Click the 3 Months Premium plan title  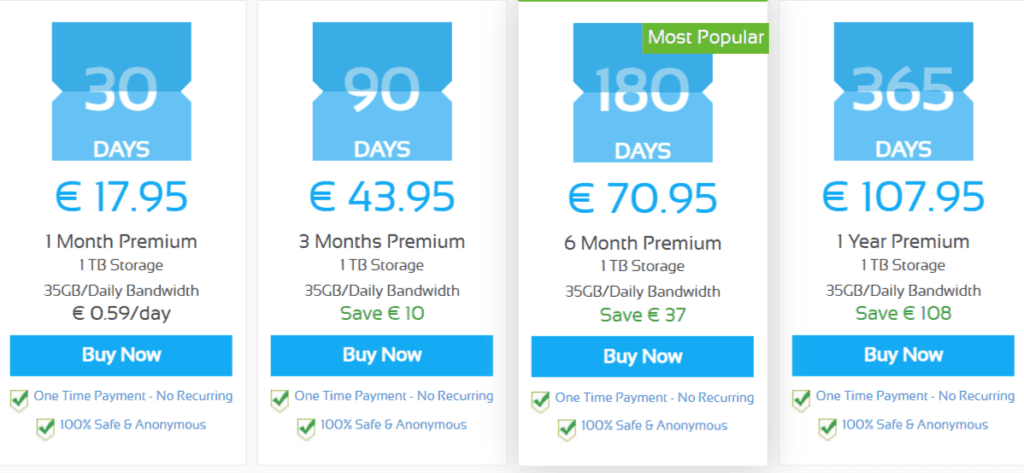(x=382, y=241)
